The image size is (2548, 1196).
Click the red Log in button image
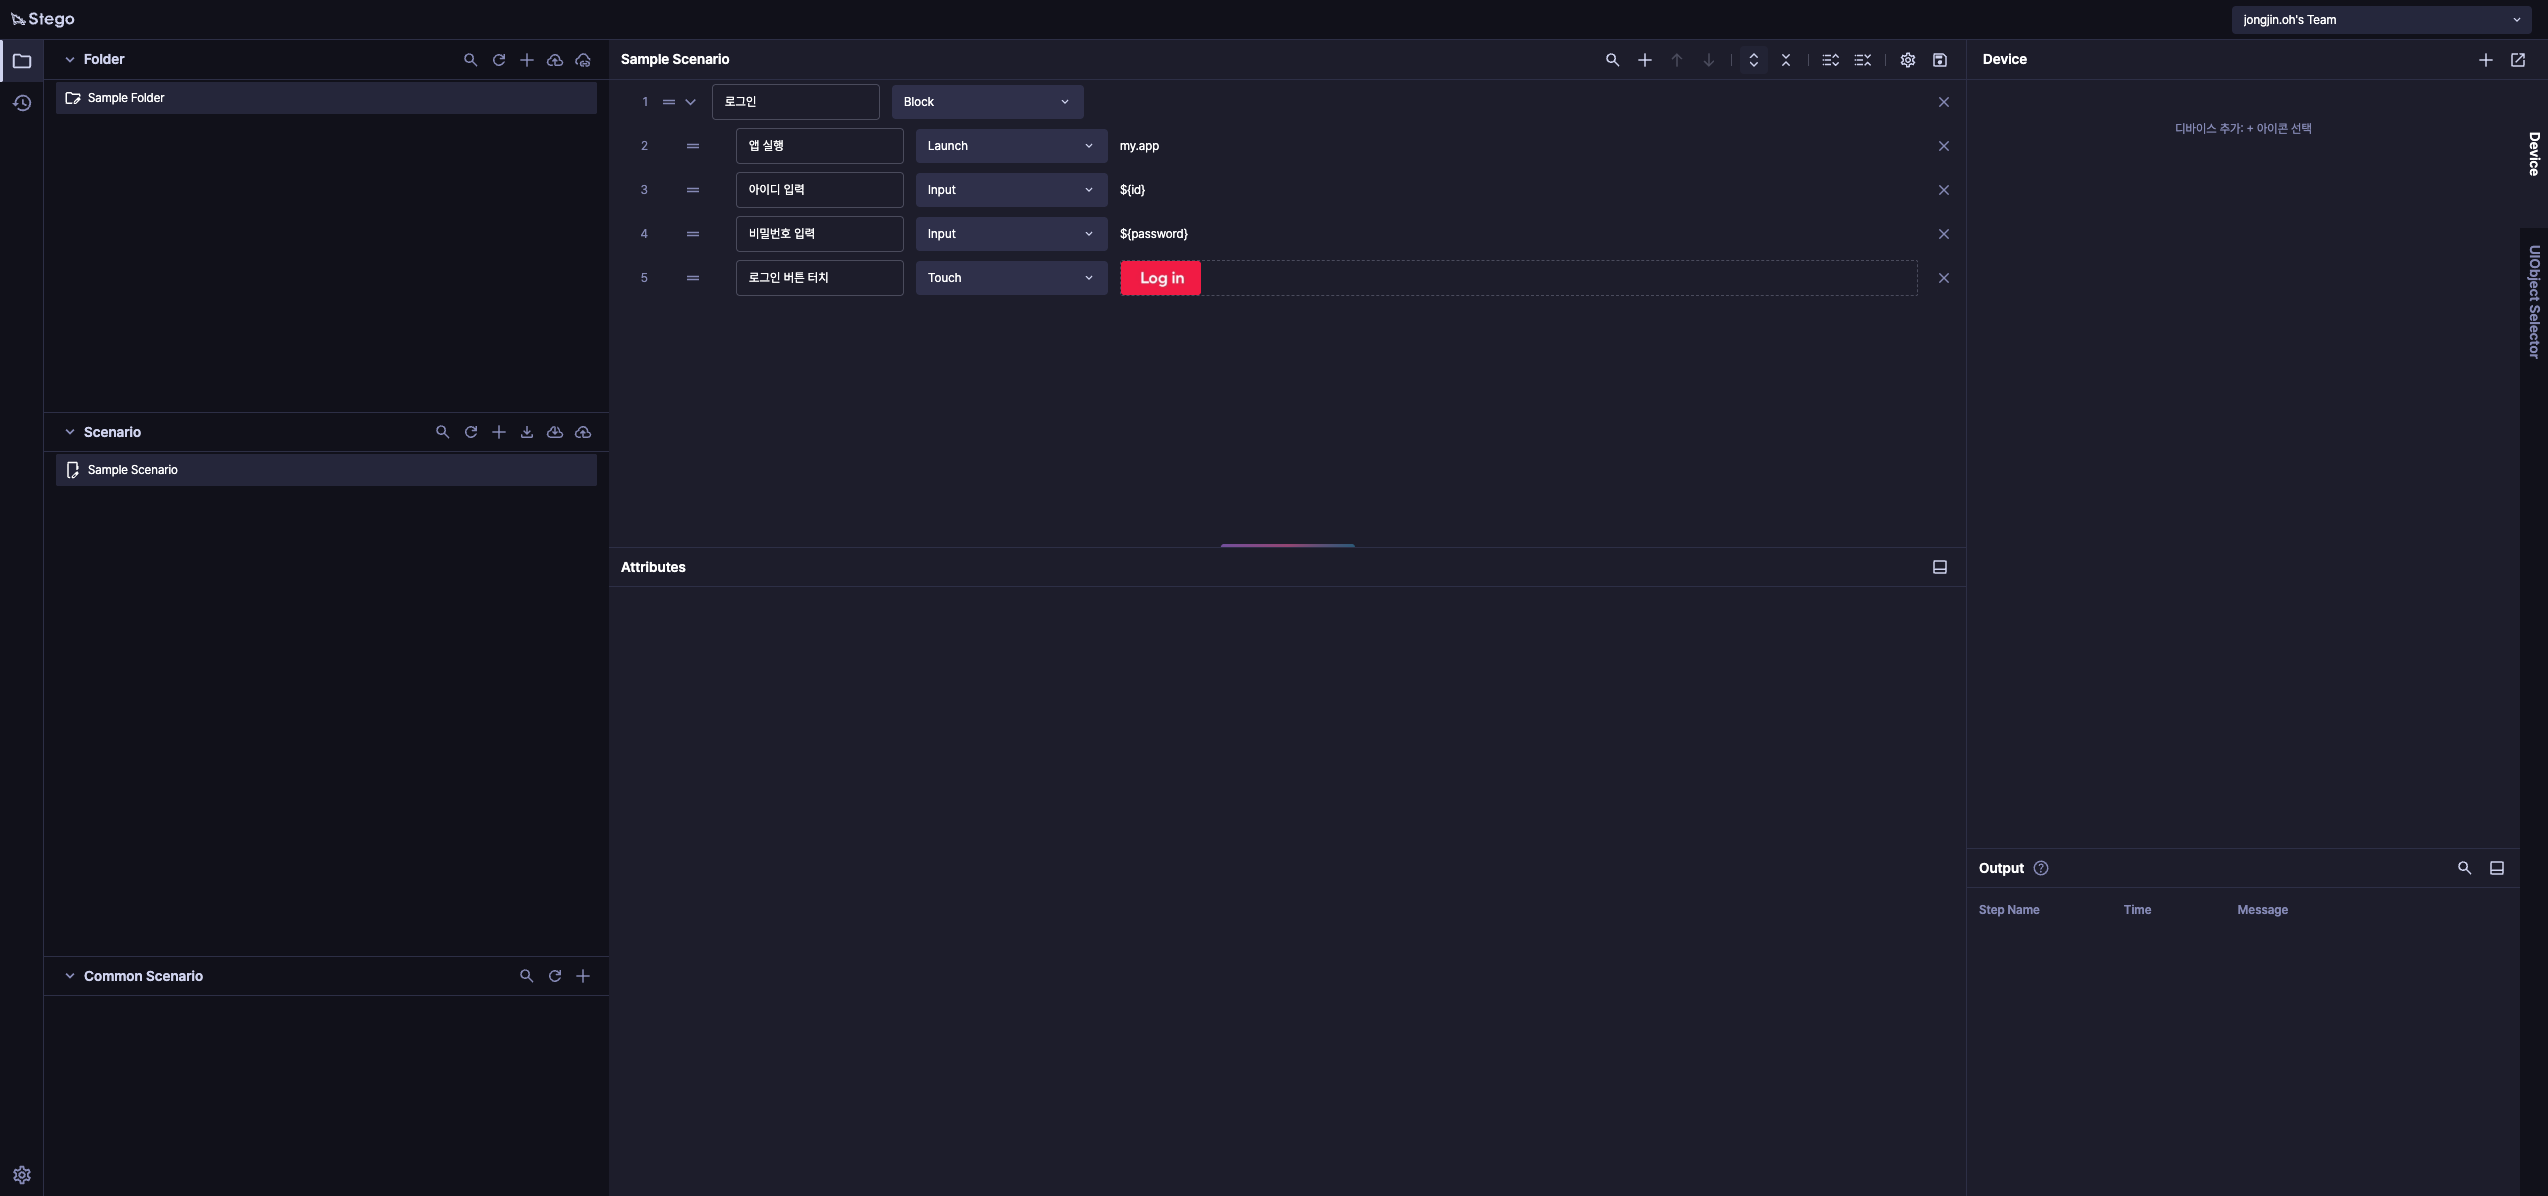[1161, 278]
